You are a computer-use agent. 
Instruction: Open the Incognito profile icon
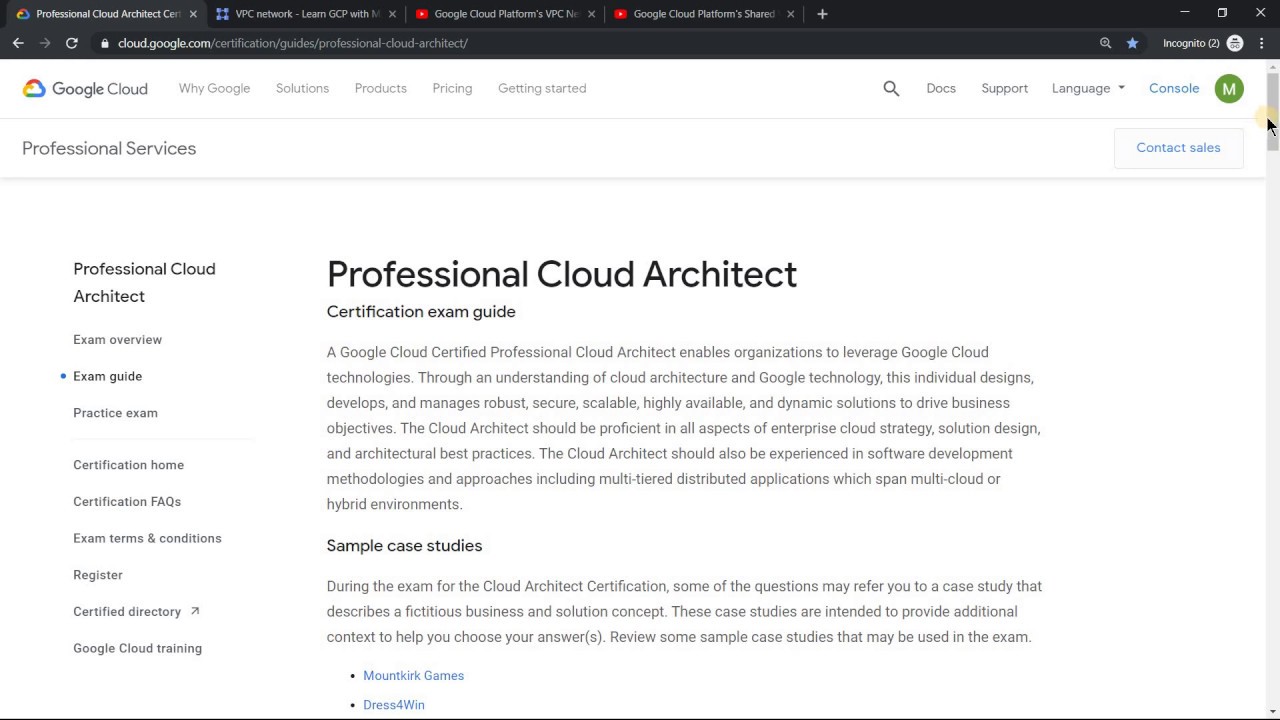[x=1235, y=43]
